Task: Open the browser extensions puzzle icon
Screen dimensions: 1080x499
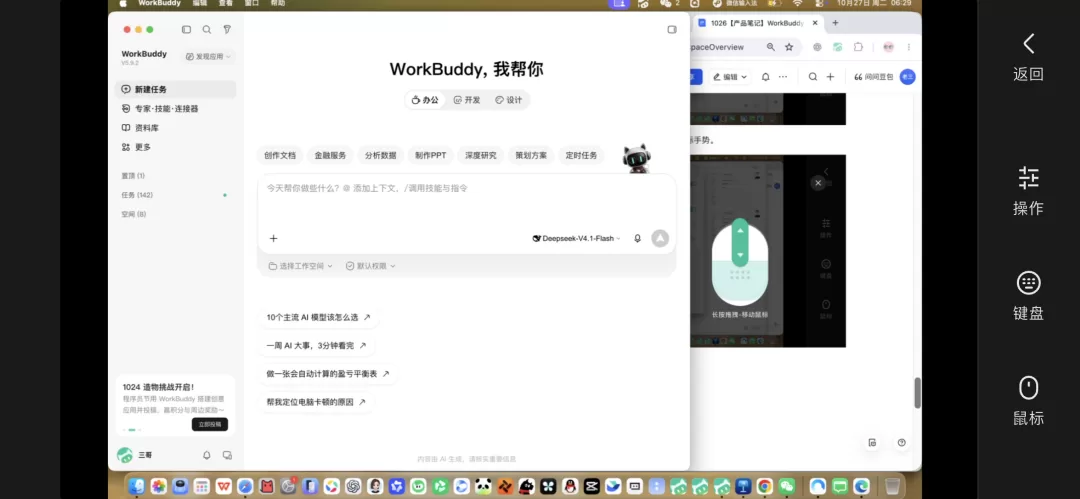Action: click(x=858, y=47)
